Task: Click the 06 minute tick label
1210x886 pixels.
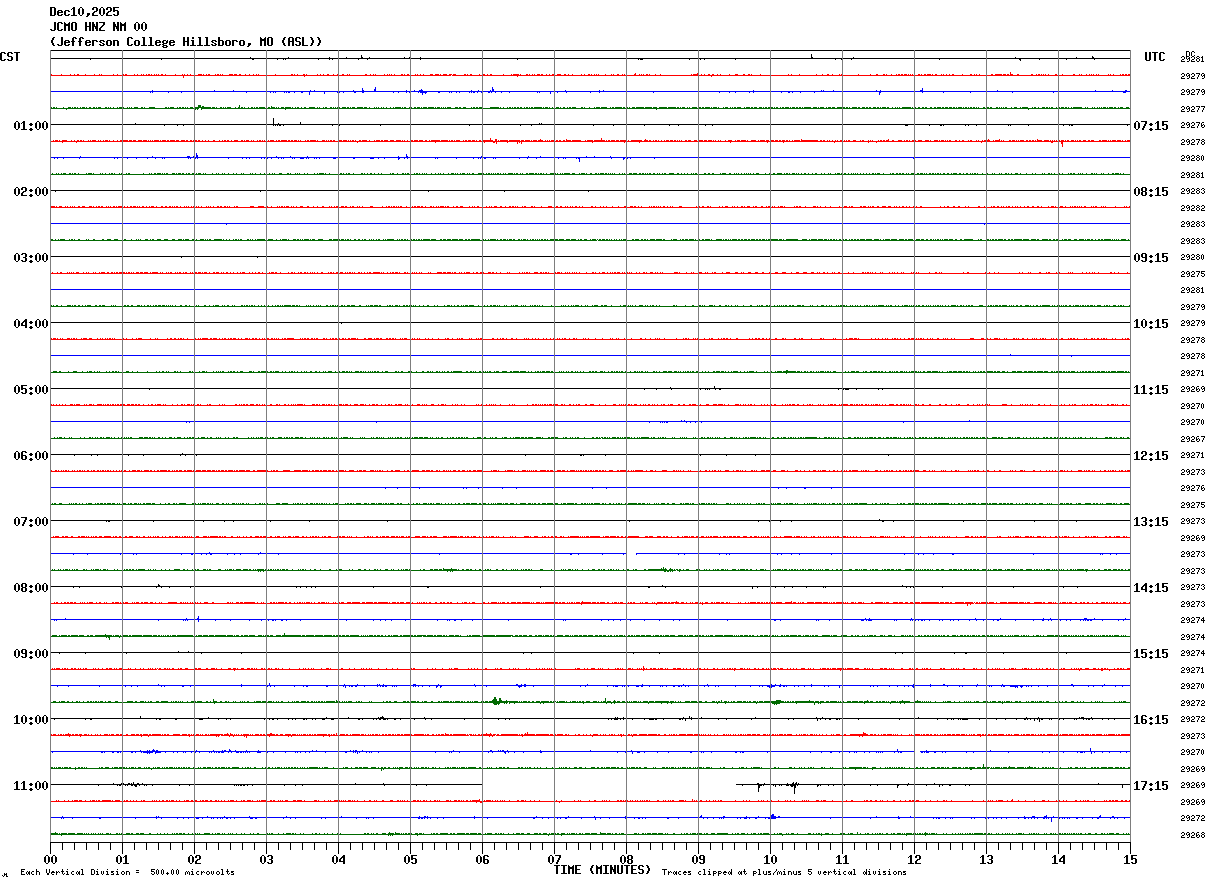Action: coord(482,859)
